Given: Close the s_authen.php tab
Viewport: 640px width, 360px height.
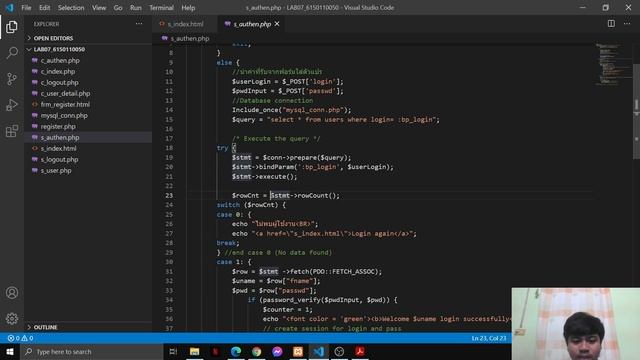Looking at the screenshot, I should 277,24.
